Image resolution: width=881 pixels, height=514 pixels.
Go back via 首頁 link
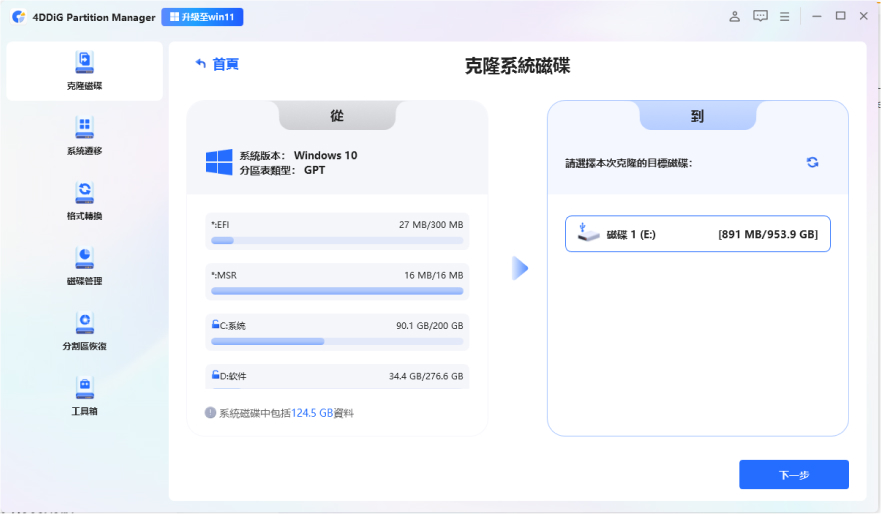point(217,64)
